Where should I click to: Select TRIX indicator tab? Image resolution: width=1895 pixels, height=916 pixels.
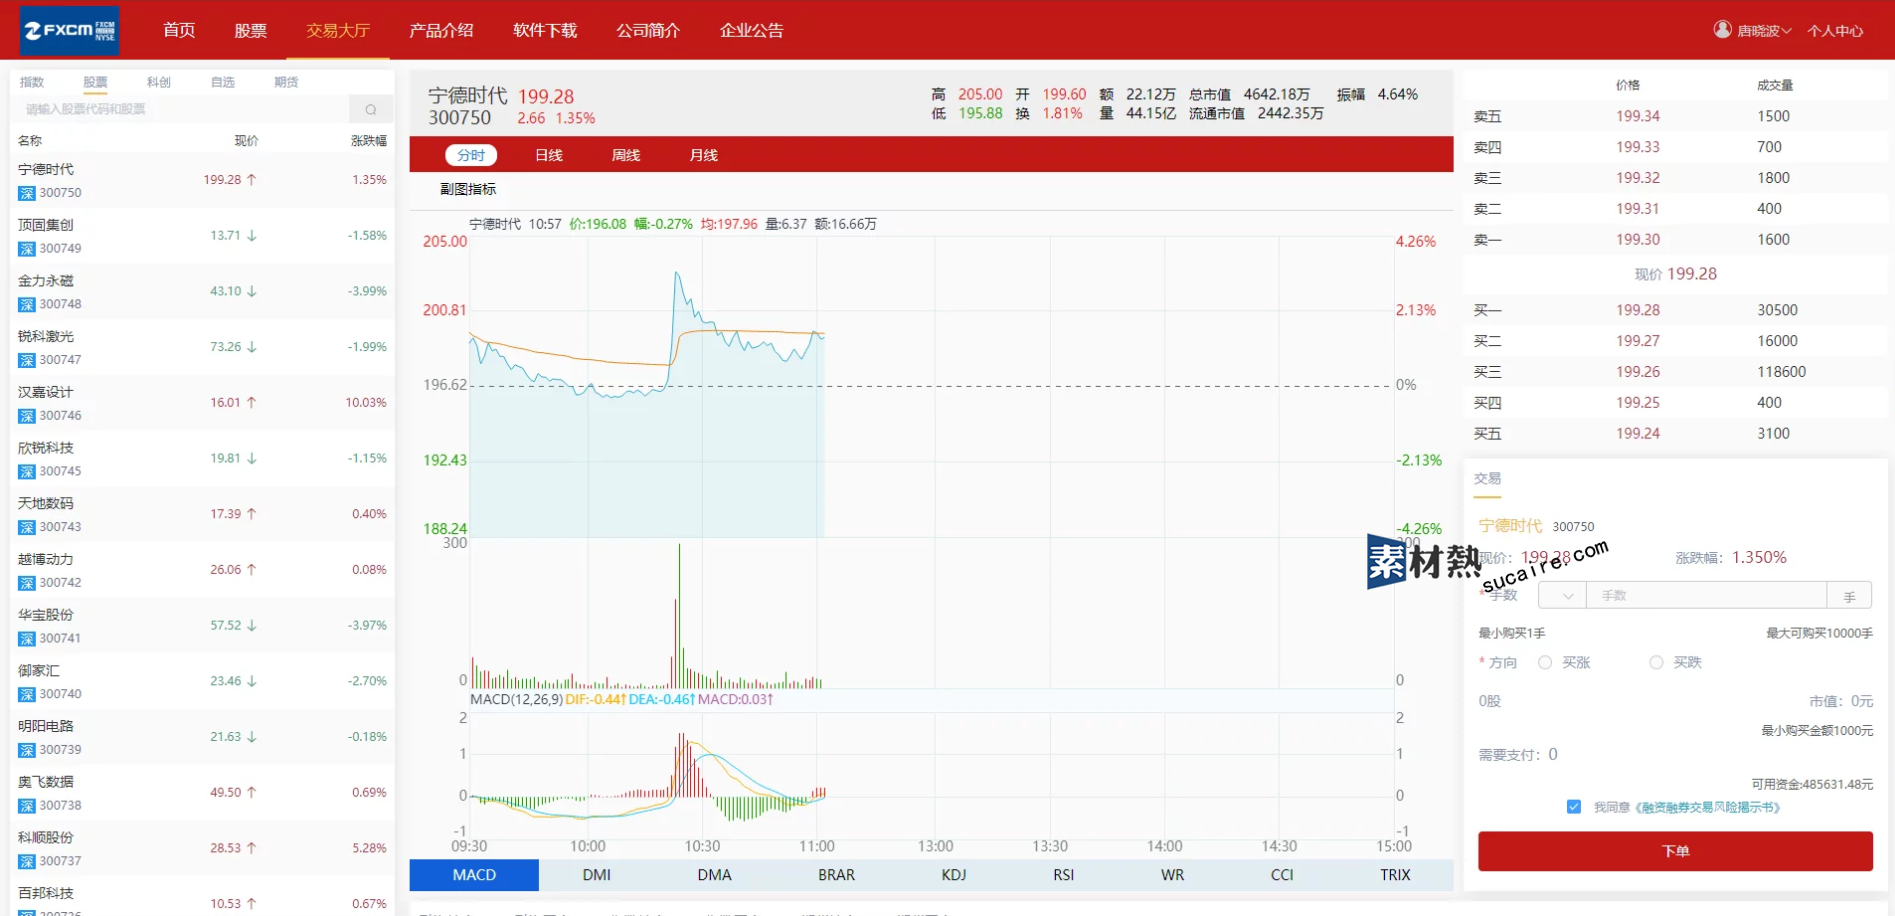pos(1395,875)
